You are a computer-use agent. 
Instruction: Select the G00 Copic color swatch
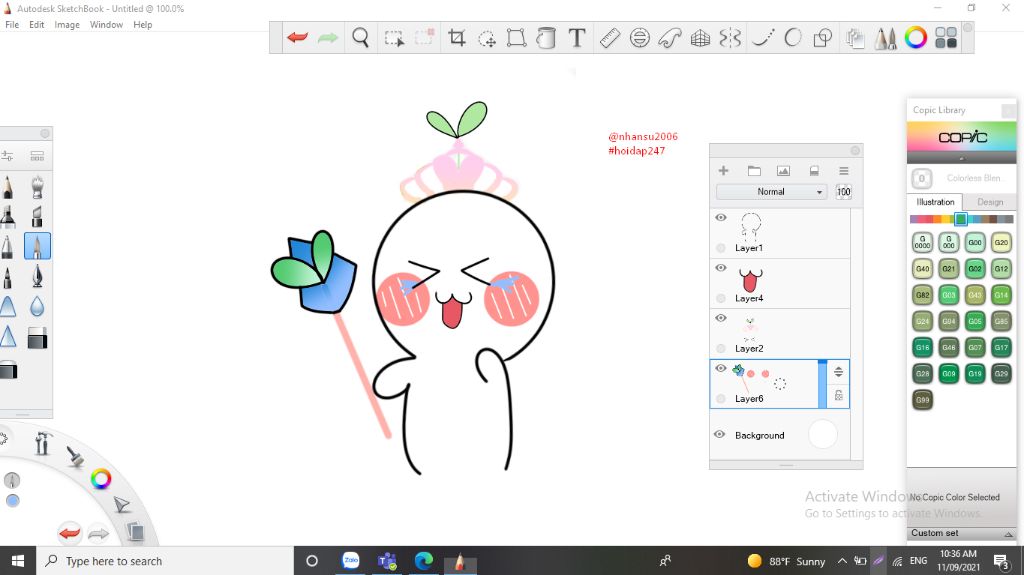tap(974, 242)
